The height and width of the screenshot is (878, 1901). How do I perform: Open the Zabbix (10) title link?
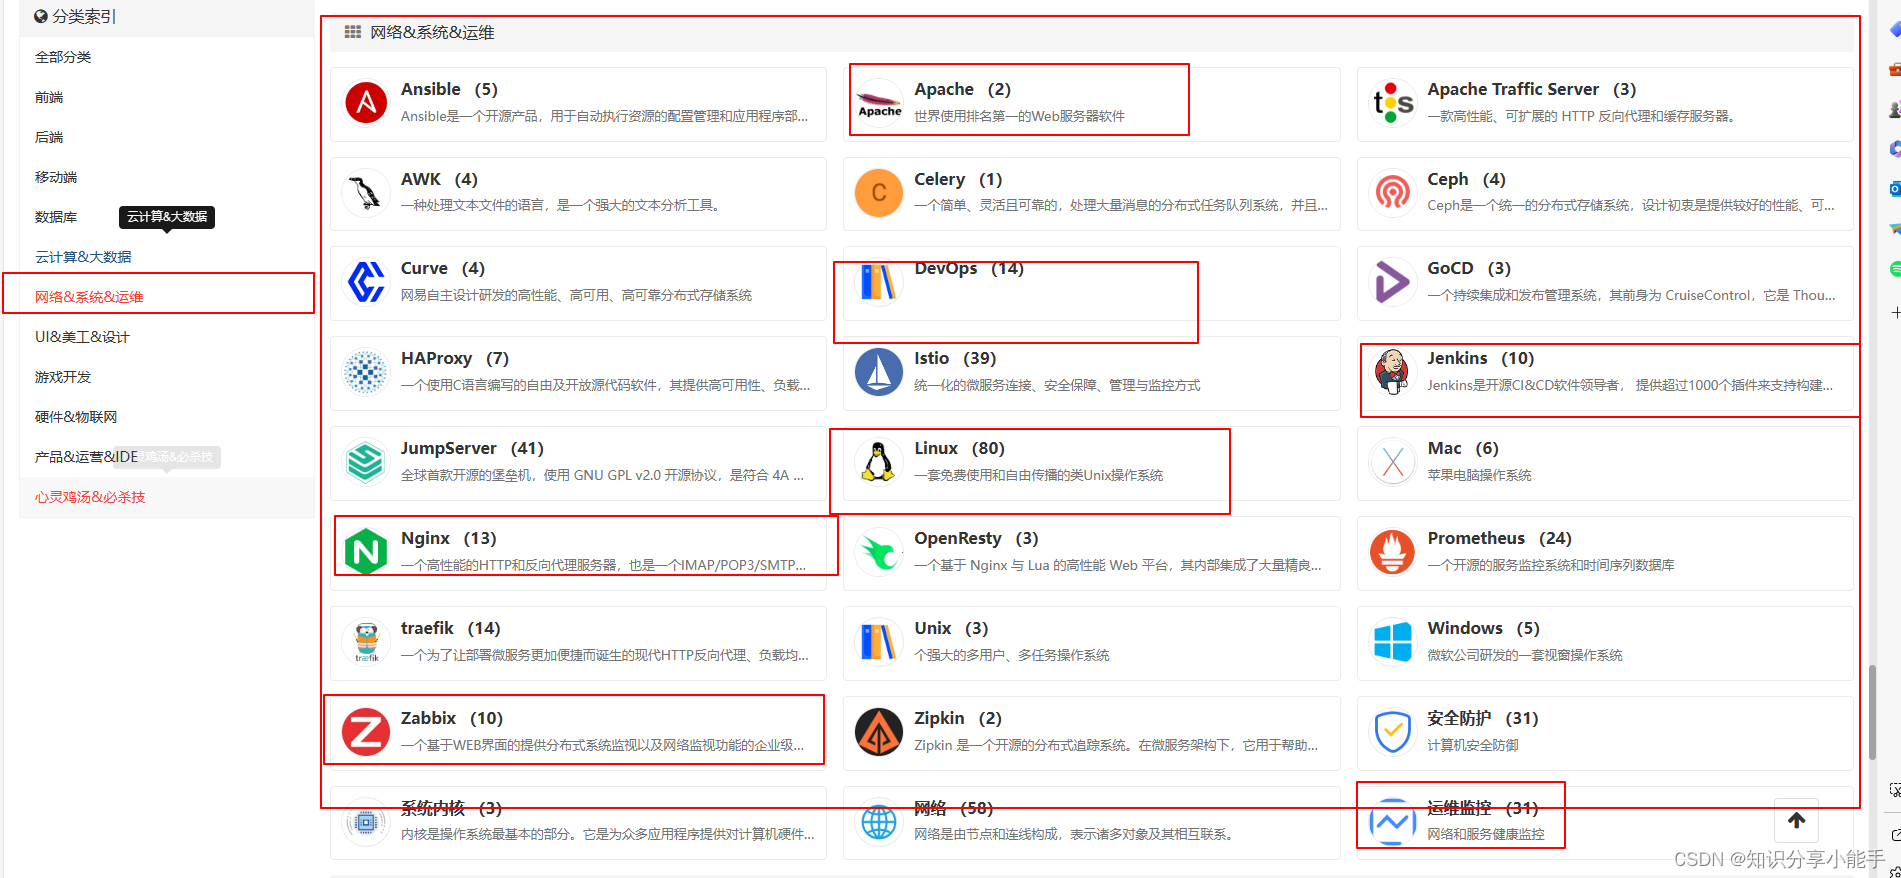click(x=452, y=718)
